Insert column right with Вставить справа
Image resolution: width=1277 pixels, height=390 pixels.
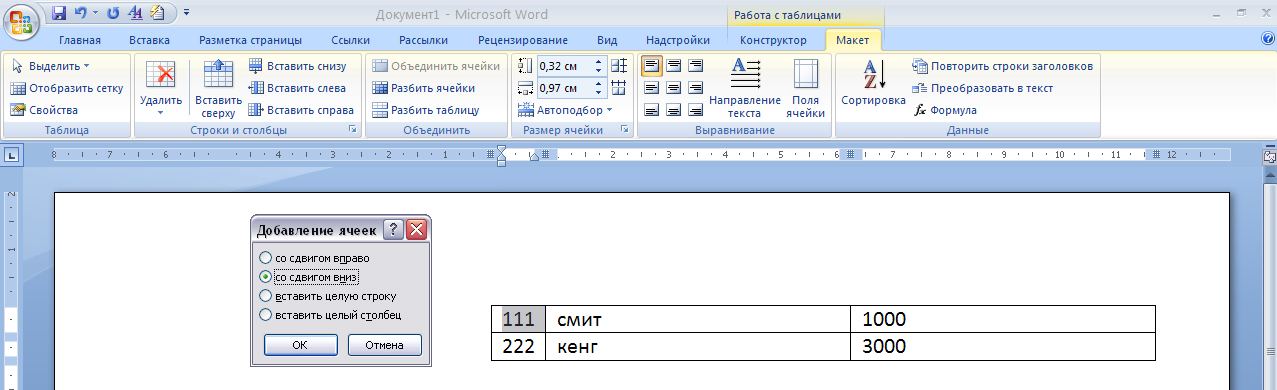coord(301,110)
